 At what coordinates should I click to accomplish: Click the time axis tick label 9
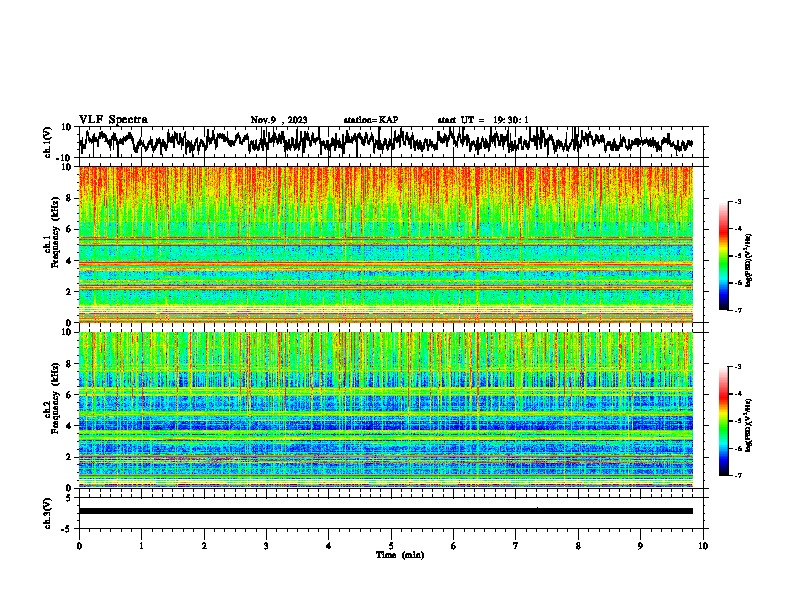[640, 546]
